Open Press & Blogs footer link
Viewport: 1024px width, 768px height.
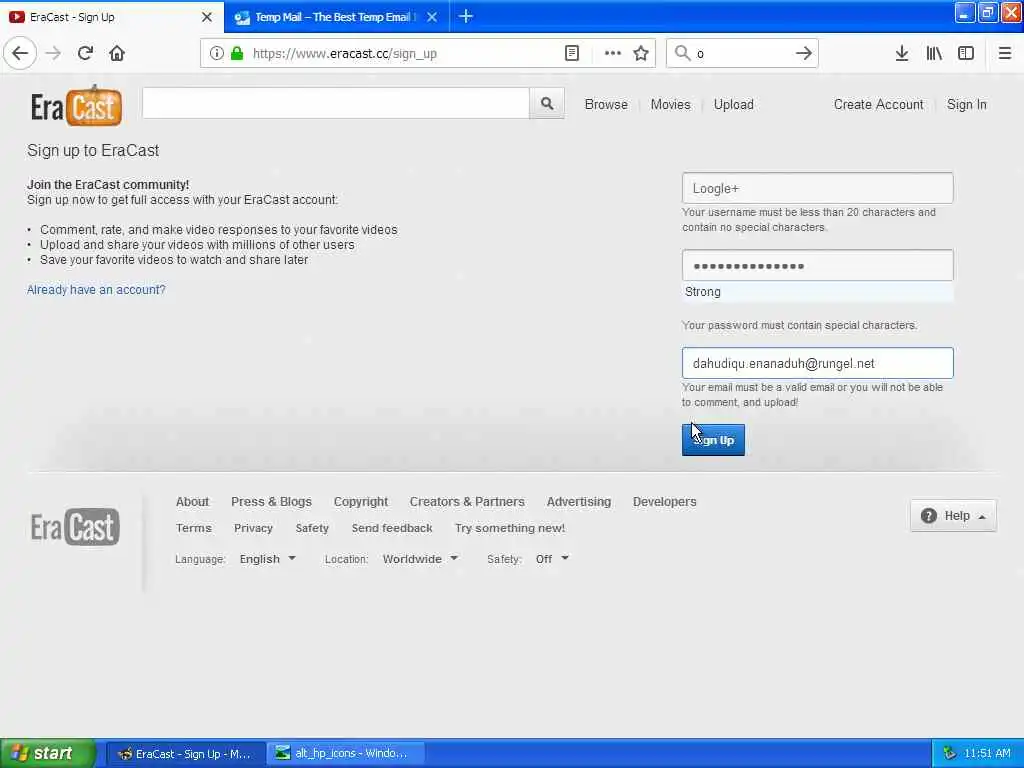(x=271, y=502)
